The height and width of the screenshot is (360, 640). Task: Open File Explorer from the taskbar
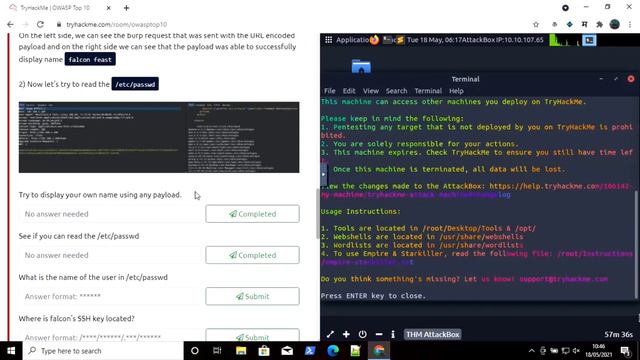click(x=241, y=351)
